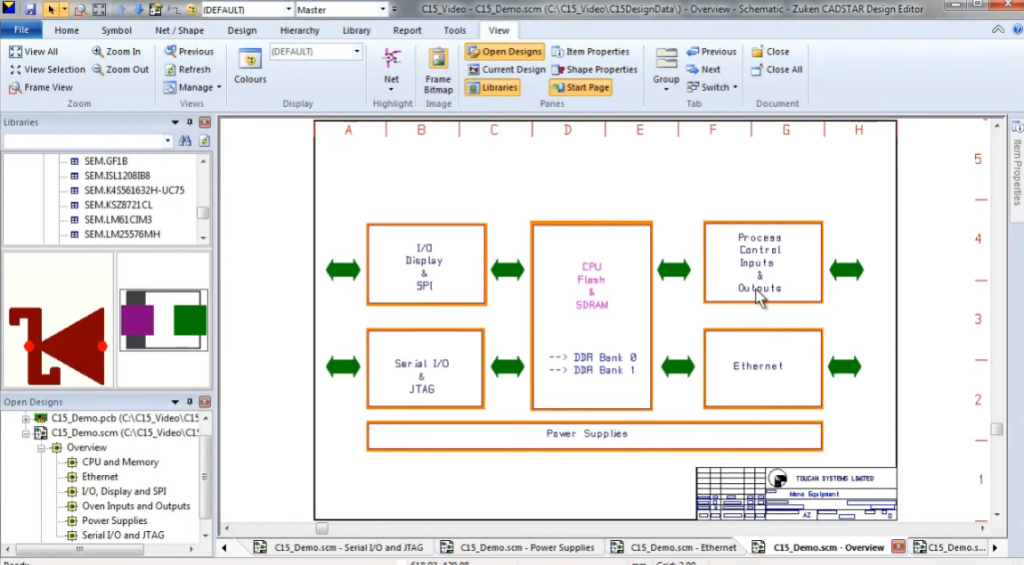Open the Group dropdown in Tab section

(x=666, y=69)
